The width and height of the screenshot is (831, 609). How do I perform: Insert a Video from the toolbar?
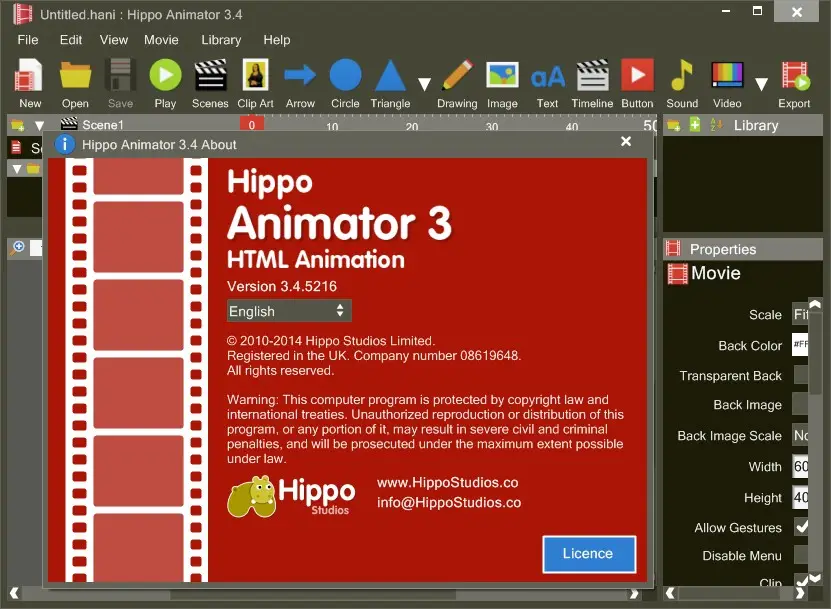(x=727, y=84)
